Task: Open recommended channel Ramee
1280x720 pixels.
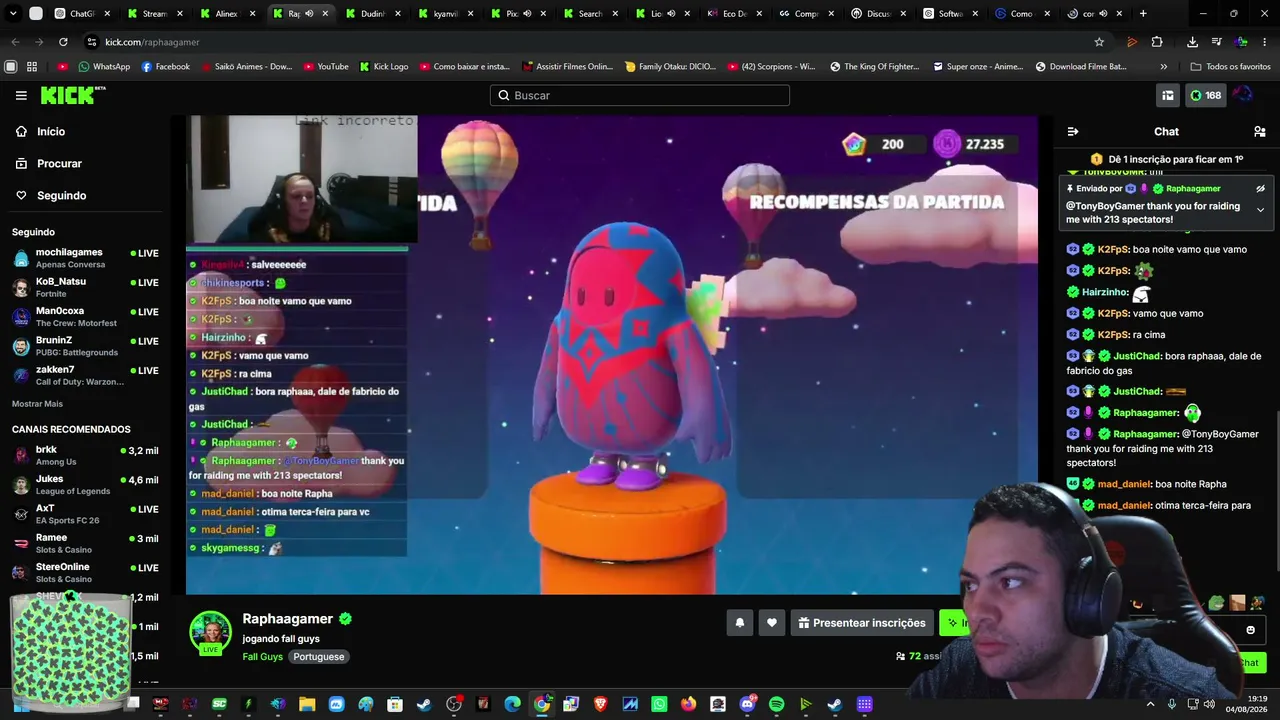Action: point(85,543)
